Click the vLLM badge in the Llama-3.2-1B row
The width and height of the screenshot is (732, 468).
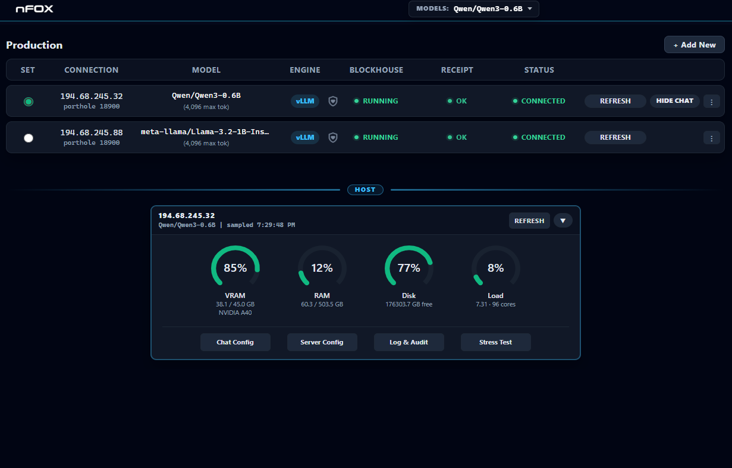(305, 137)
